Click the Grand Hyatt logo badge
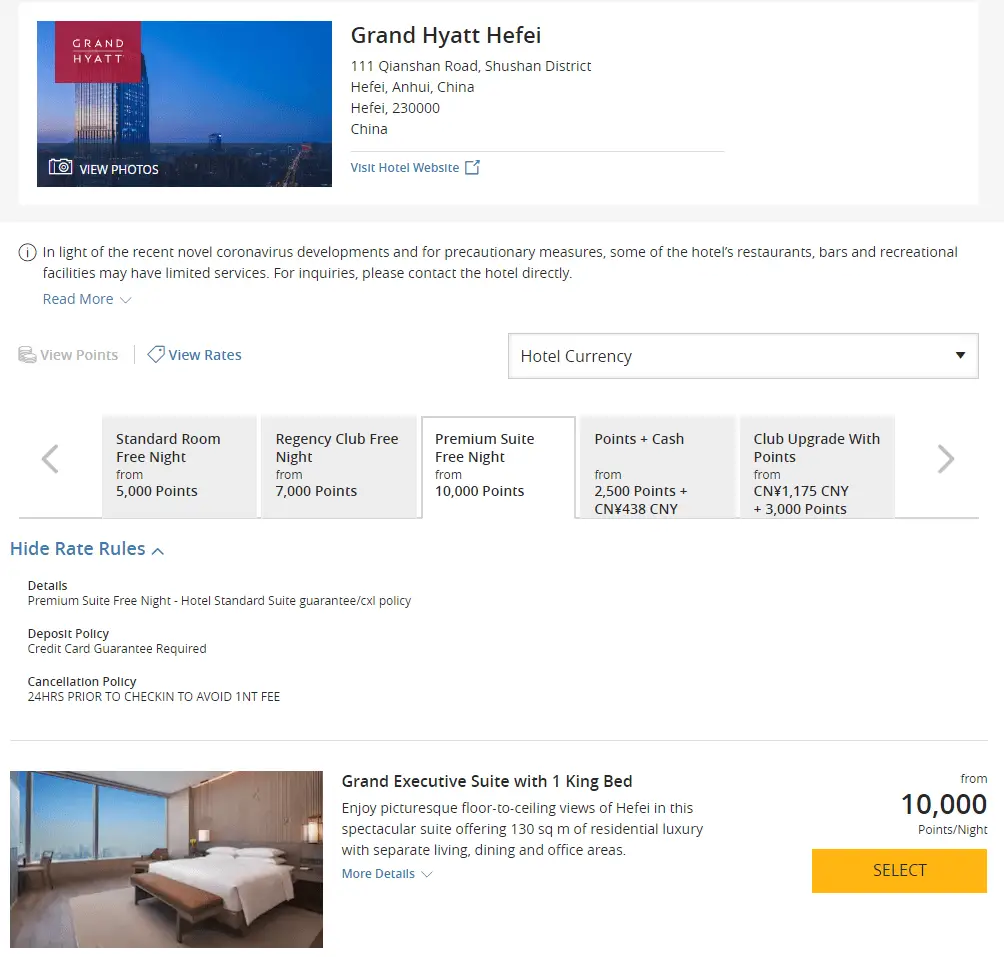 click(x=98, y=52)
